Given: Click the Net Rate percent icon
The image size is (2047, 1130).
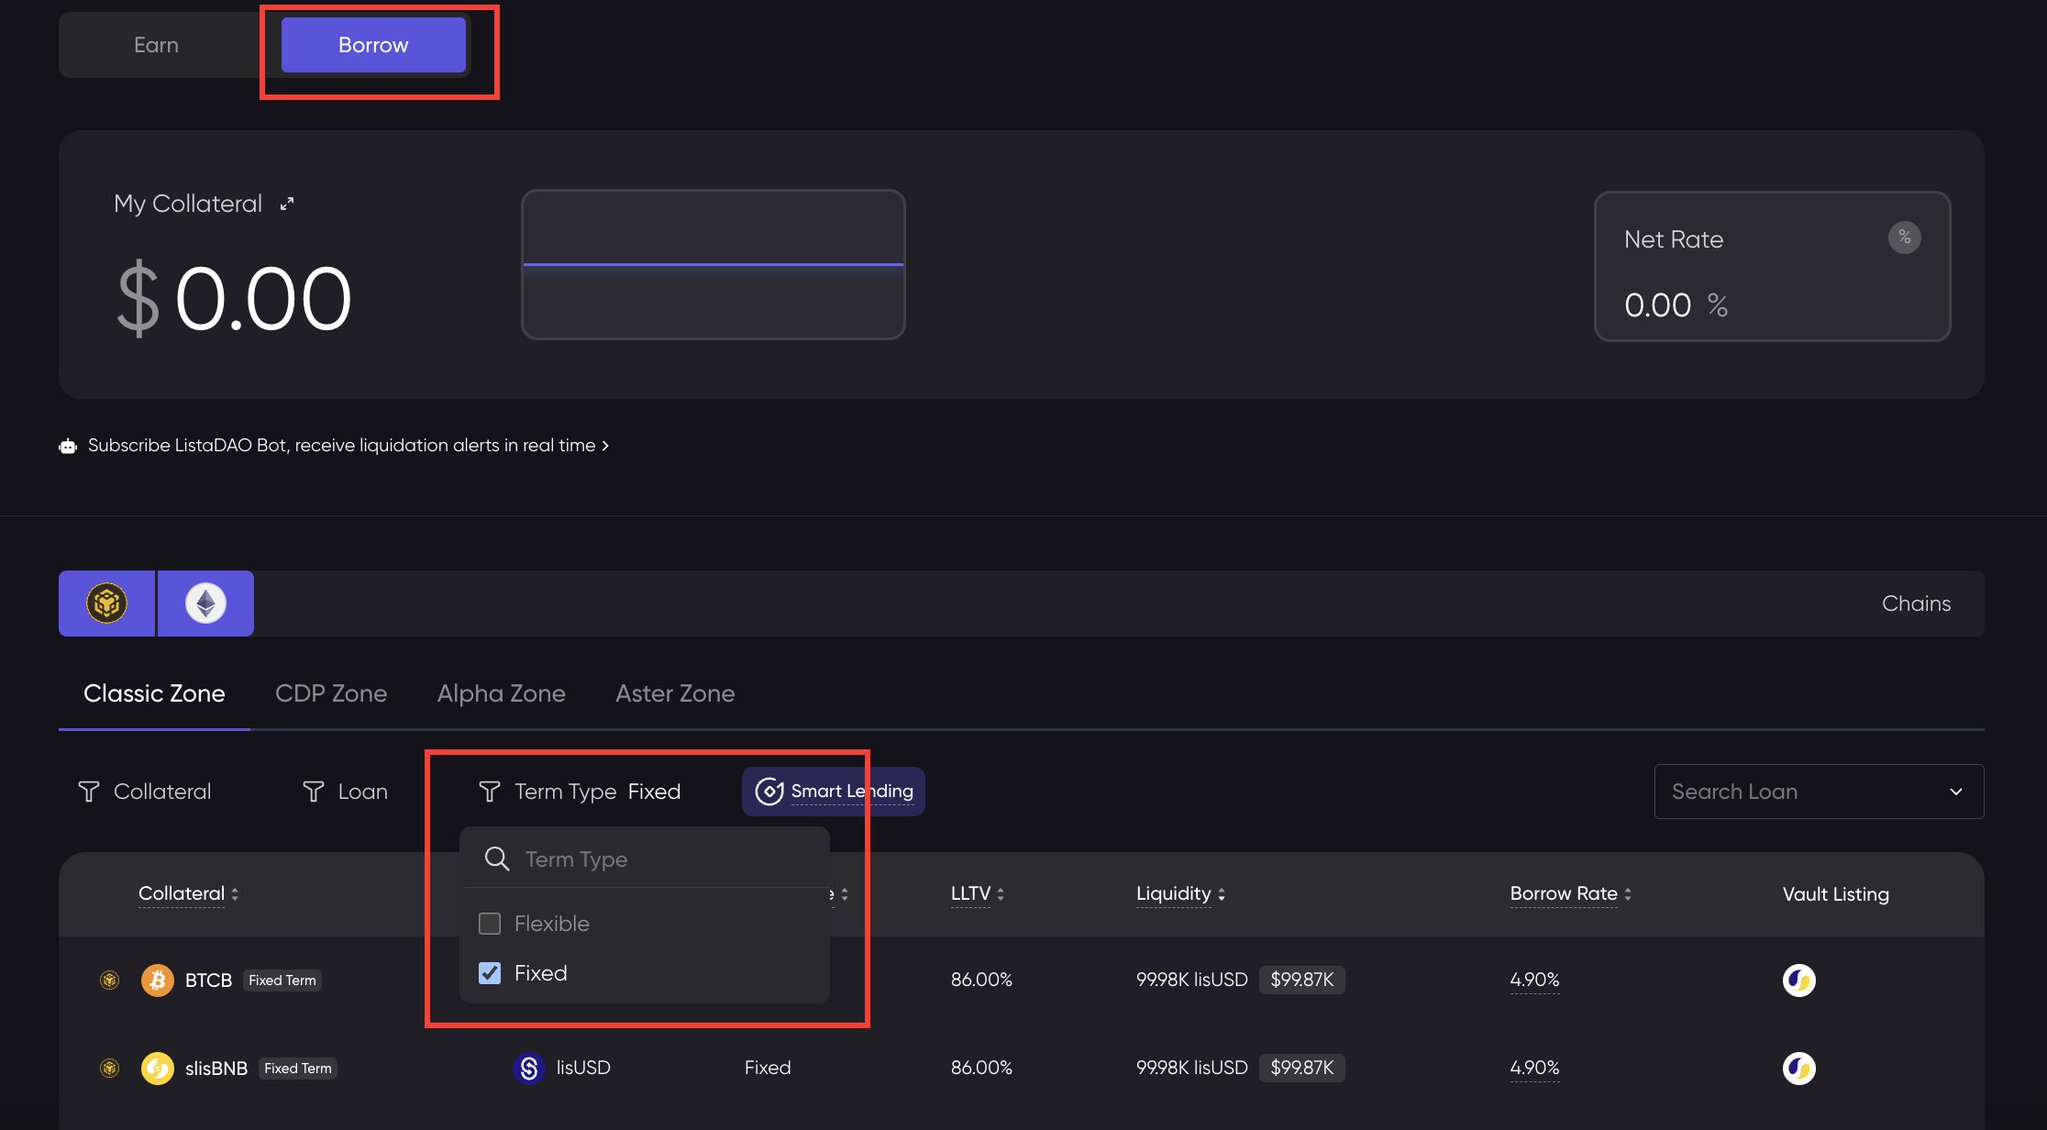Looking at the screenshot, I should tap(1903, 238).
